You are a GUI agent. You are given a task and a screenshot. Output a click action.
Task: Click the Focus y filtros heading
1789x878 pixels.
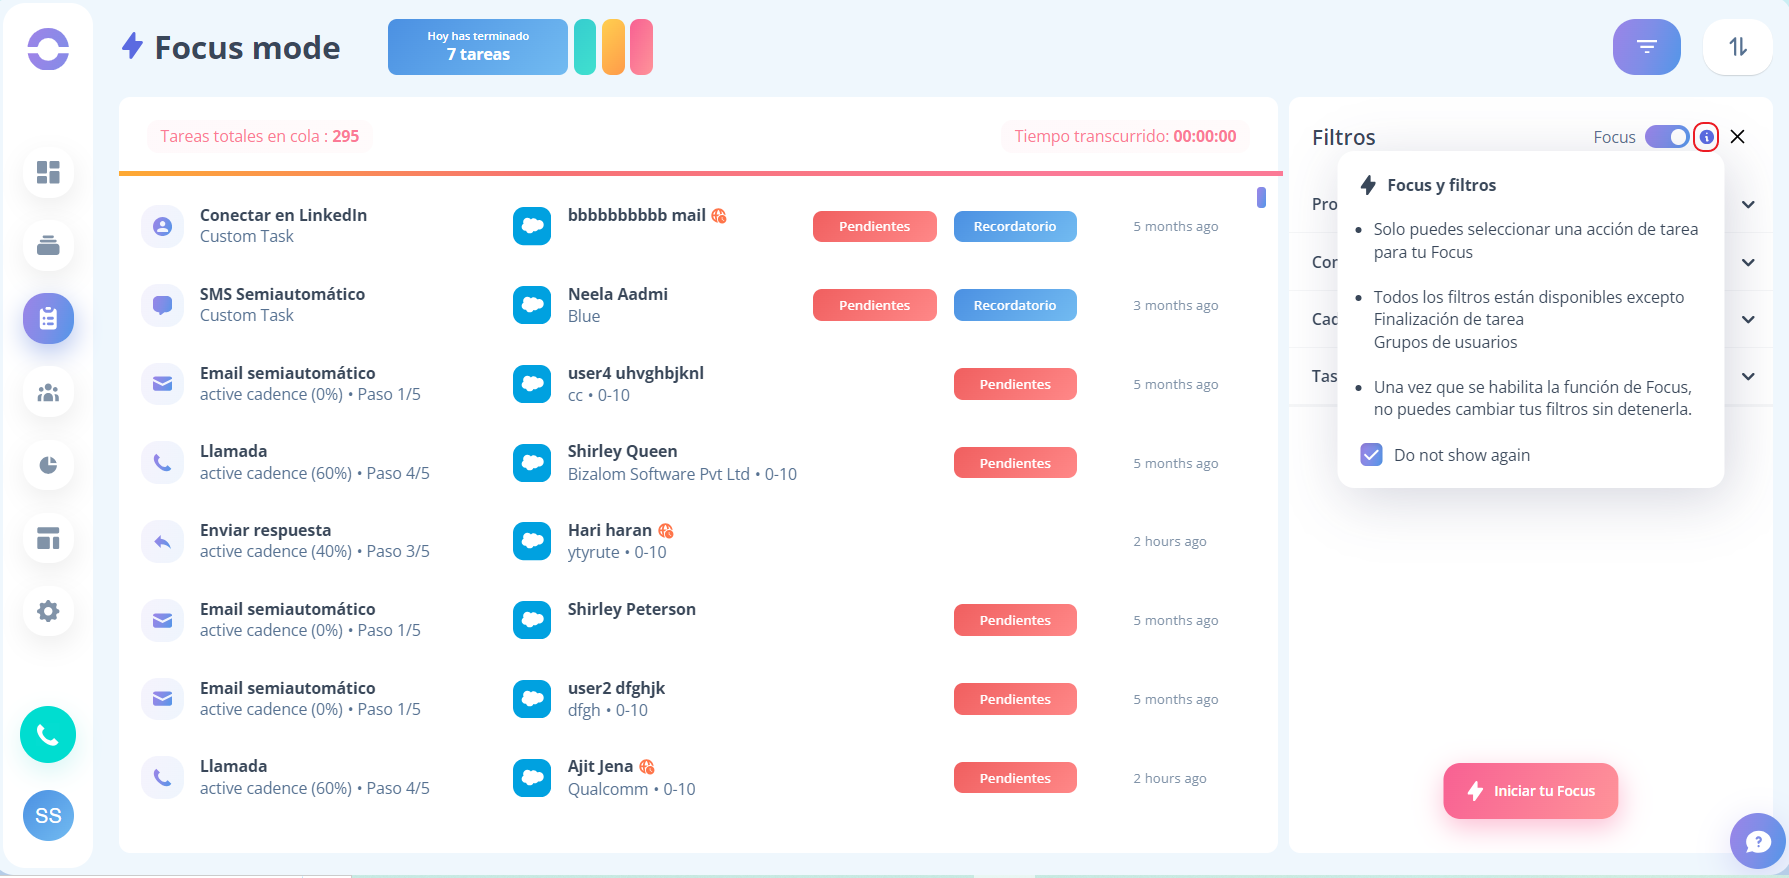tap(1441, 185)
